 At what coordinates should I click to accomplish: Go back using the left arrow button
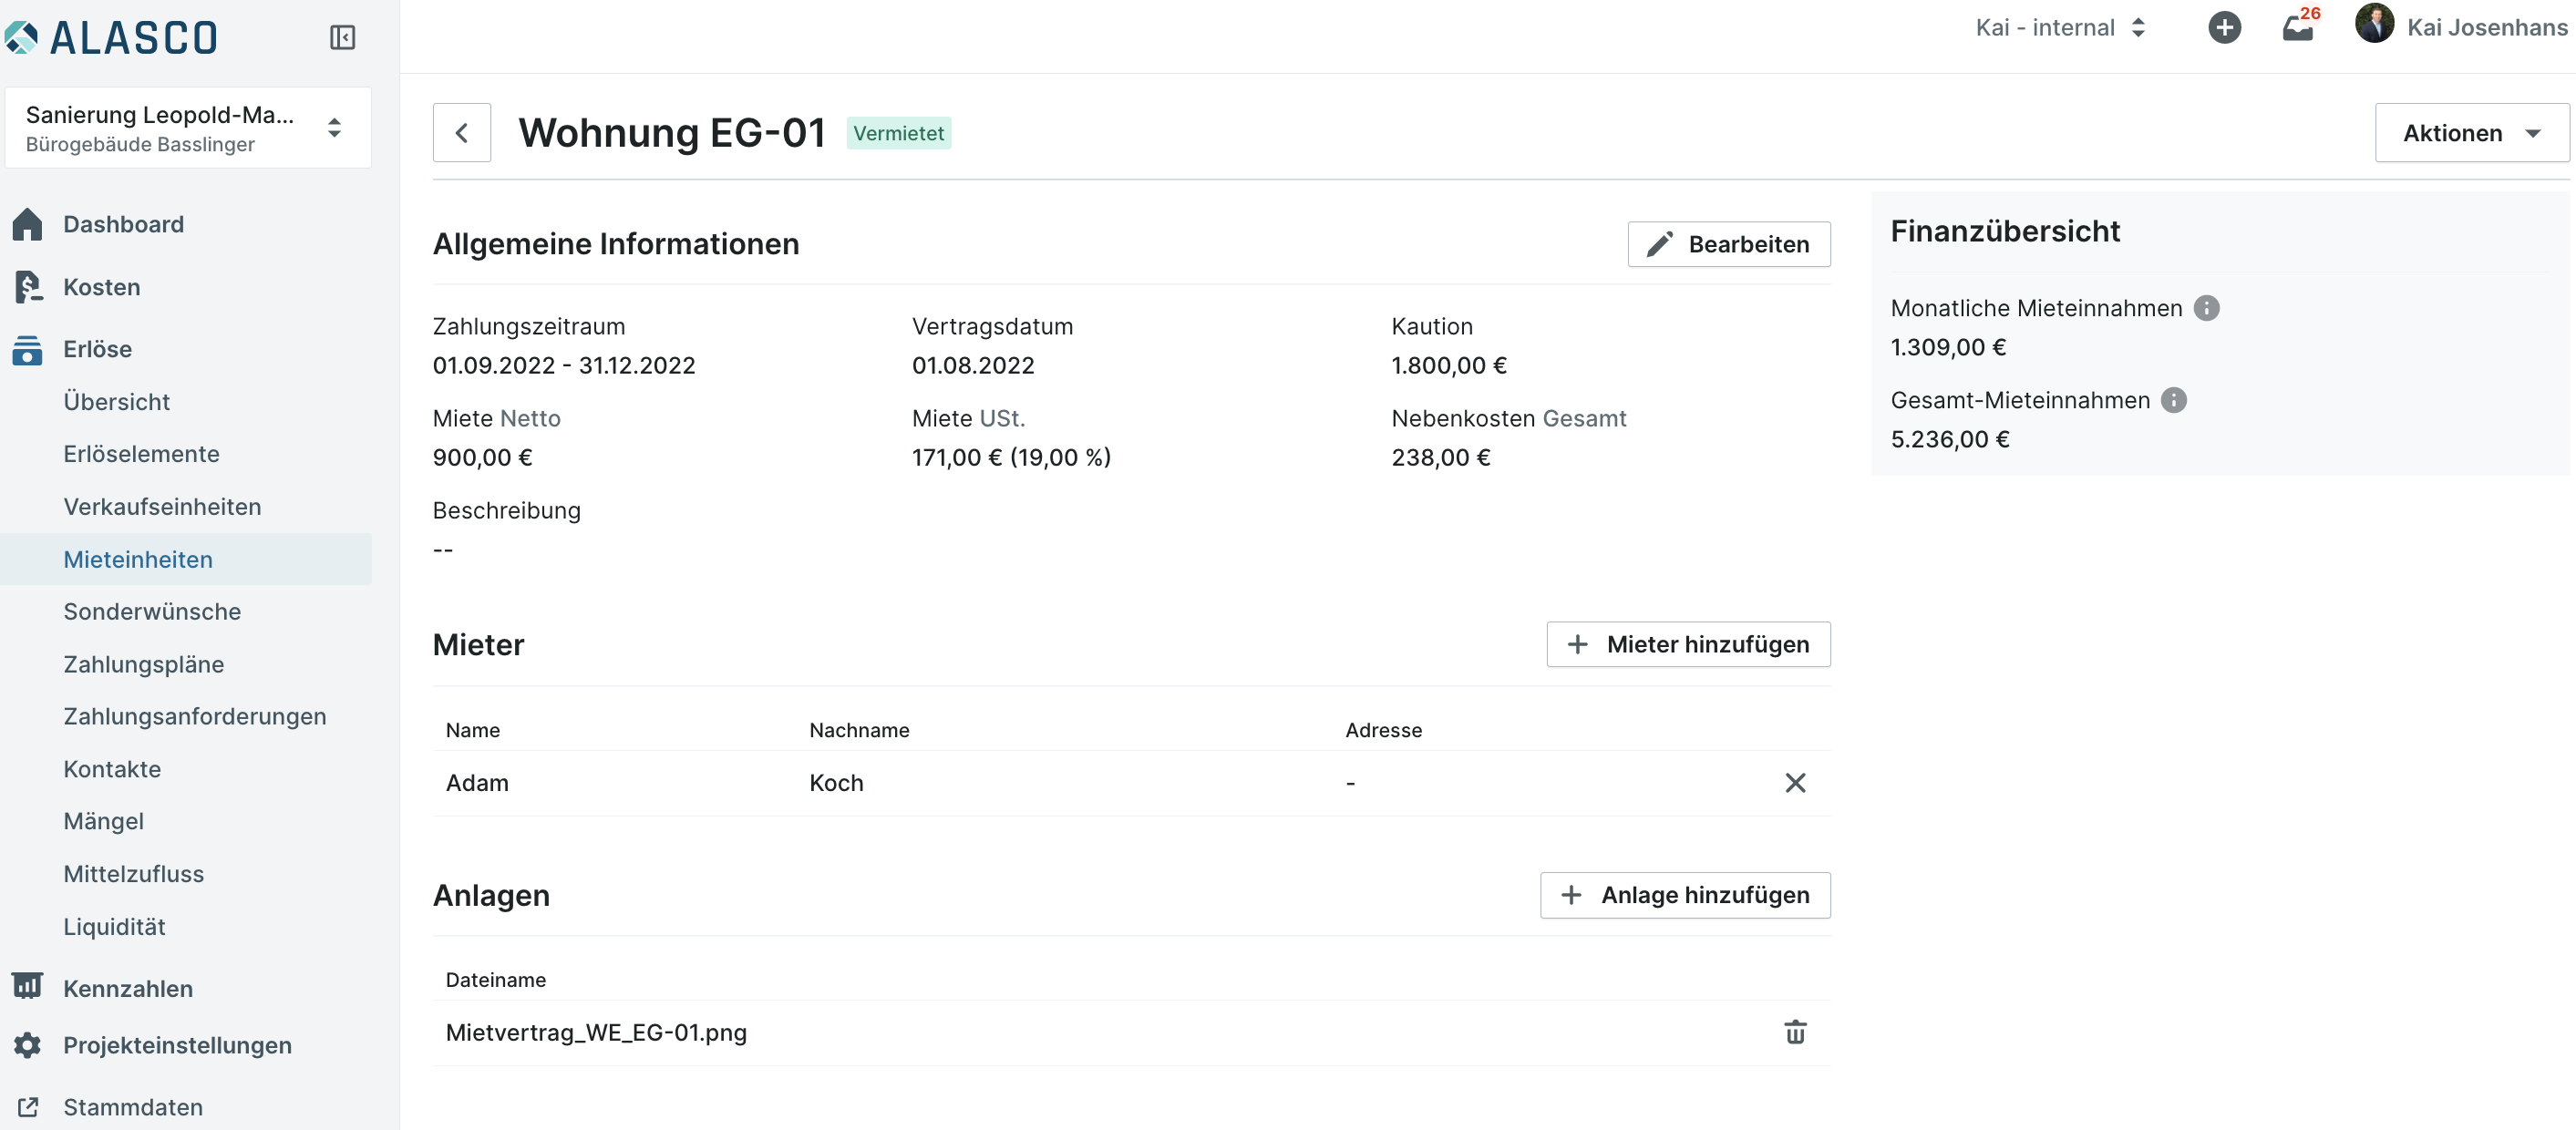point(462,133)
